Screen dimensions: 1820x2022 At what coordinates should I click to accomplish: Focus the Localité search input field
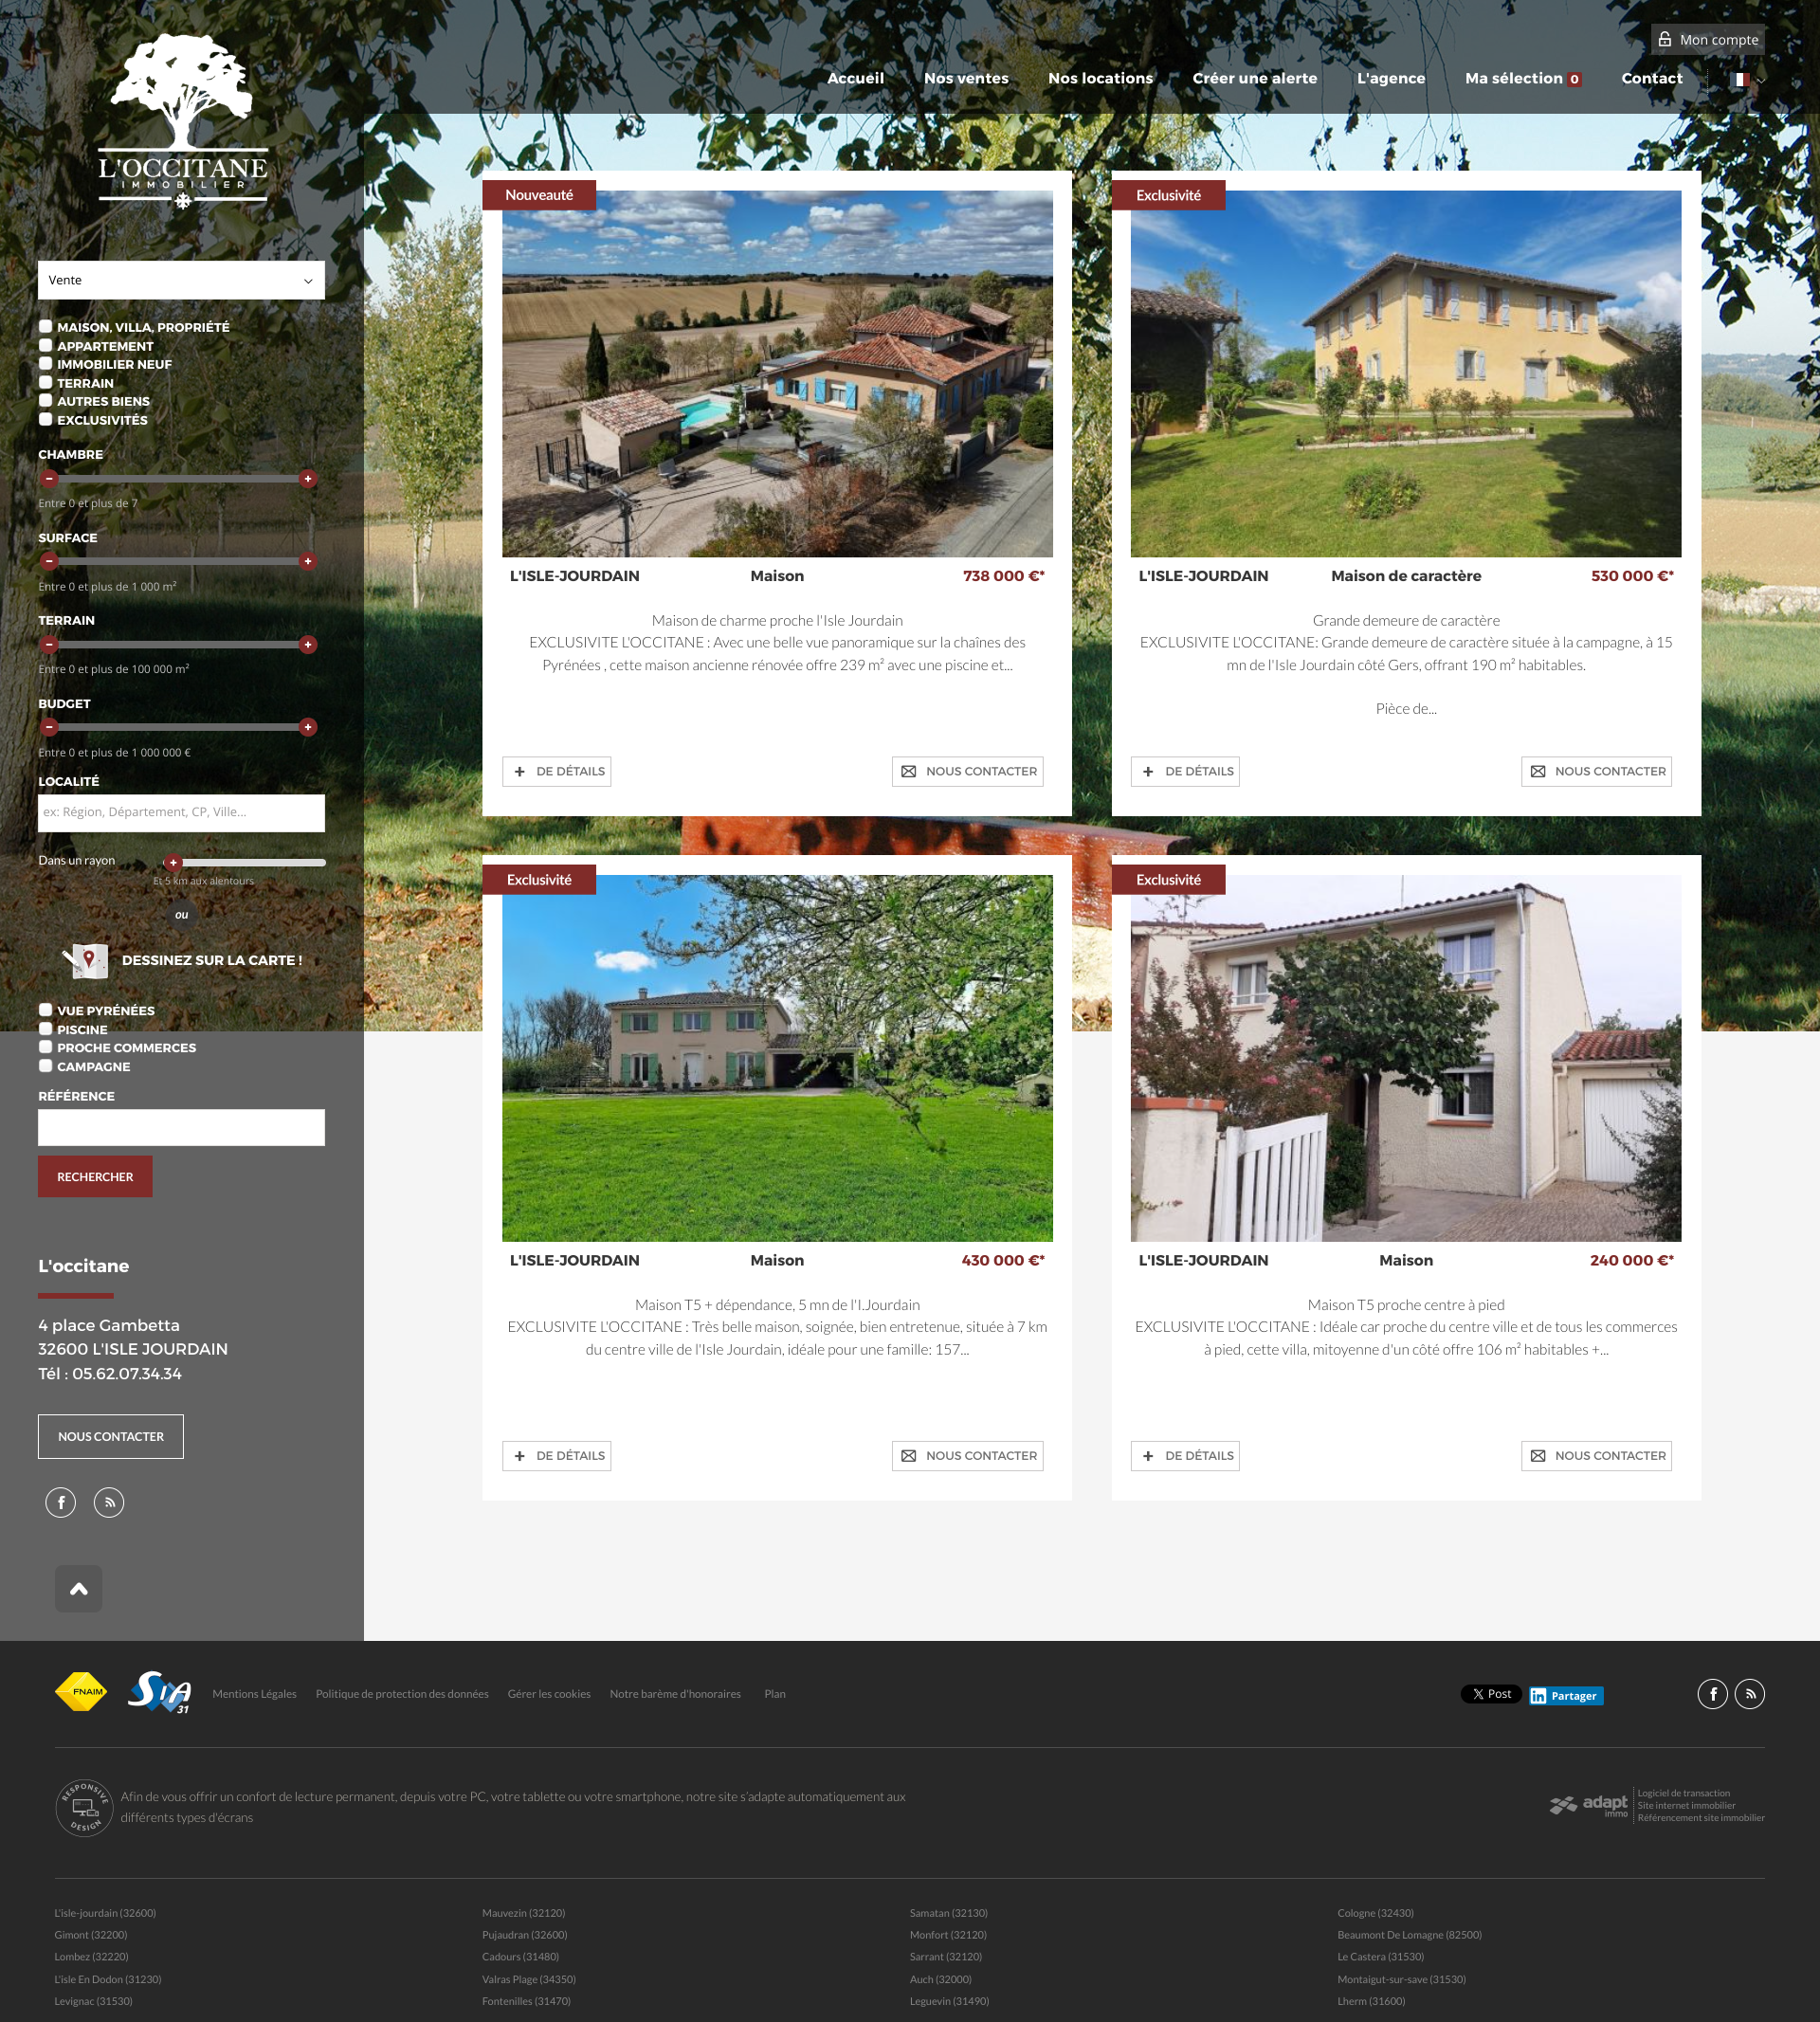tap(181, 812)
